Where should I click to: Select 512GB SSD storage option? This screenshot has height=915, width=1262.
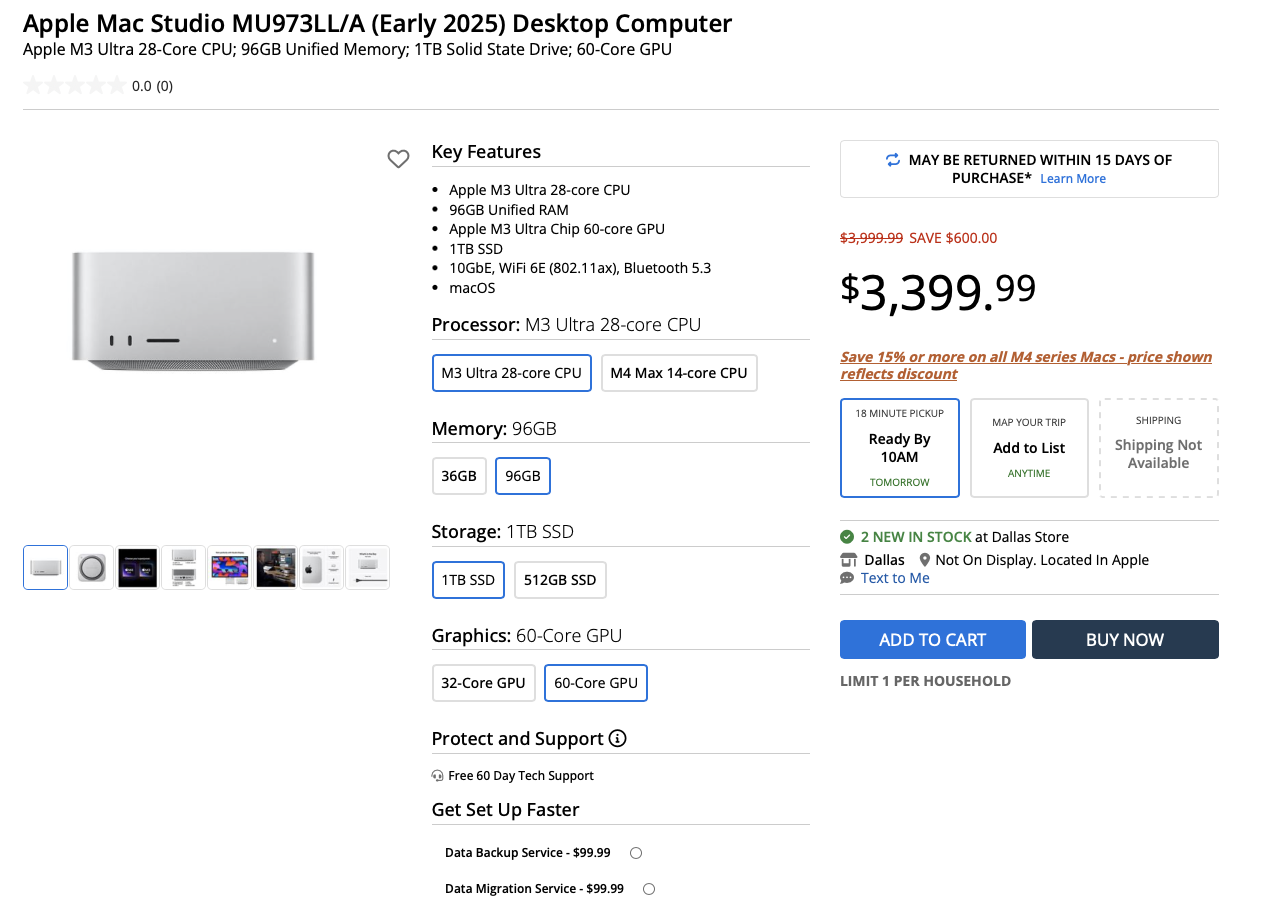pos(560,580)
